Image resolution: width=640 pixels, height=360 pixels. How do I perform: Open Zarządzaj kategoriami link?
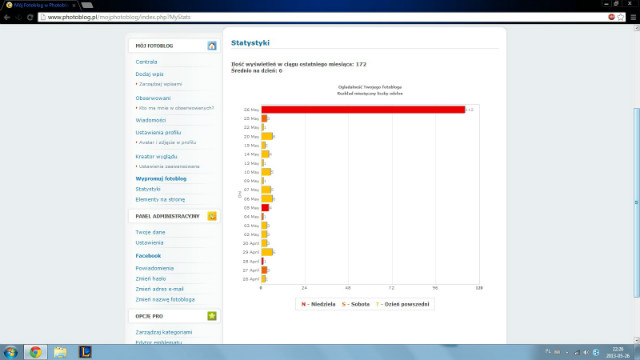[x=164, y=332]
